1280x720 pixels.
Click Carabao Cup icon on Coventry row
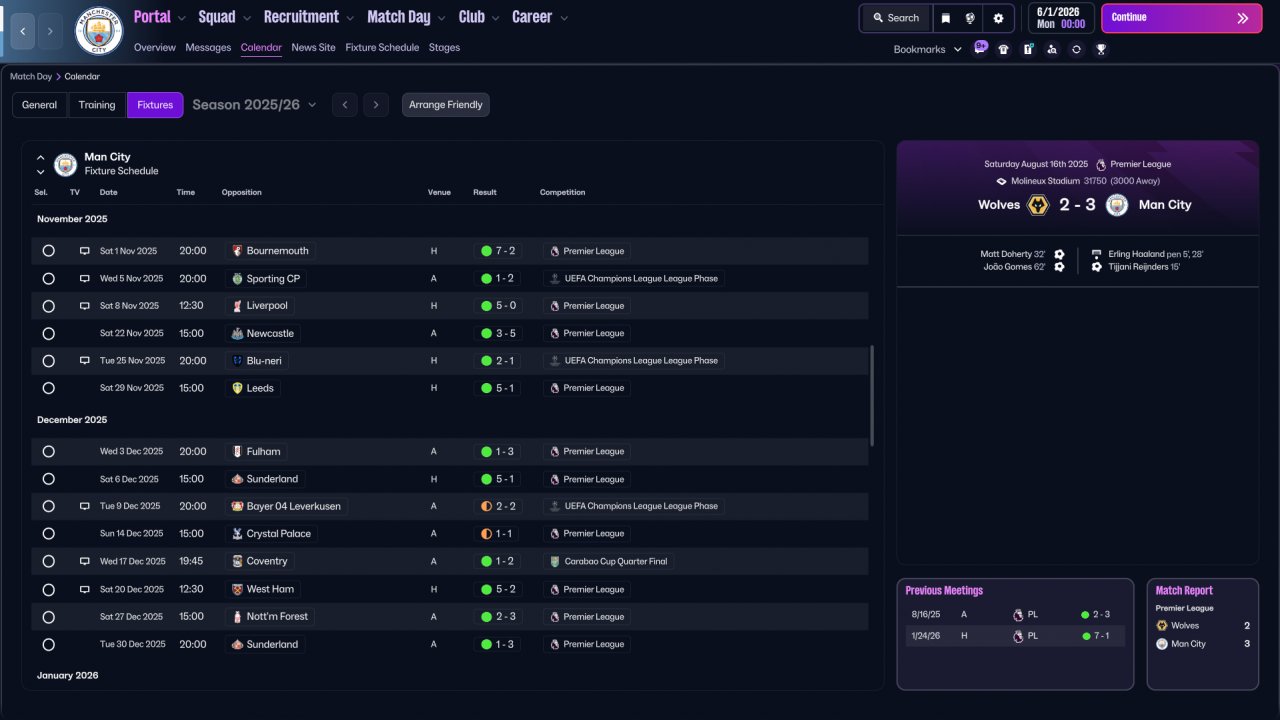click(x=555, y=562)
